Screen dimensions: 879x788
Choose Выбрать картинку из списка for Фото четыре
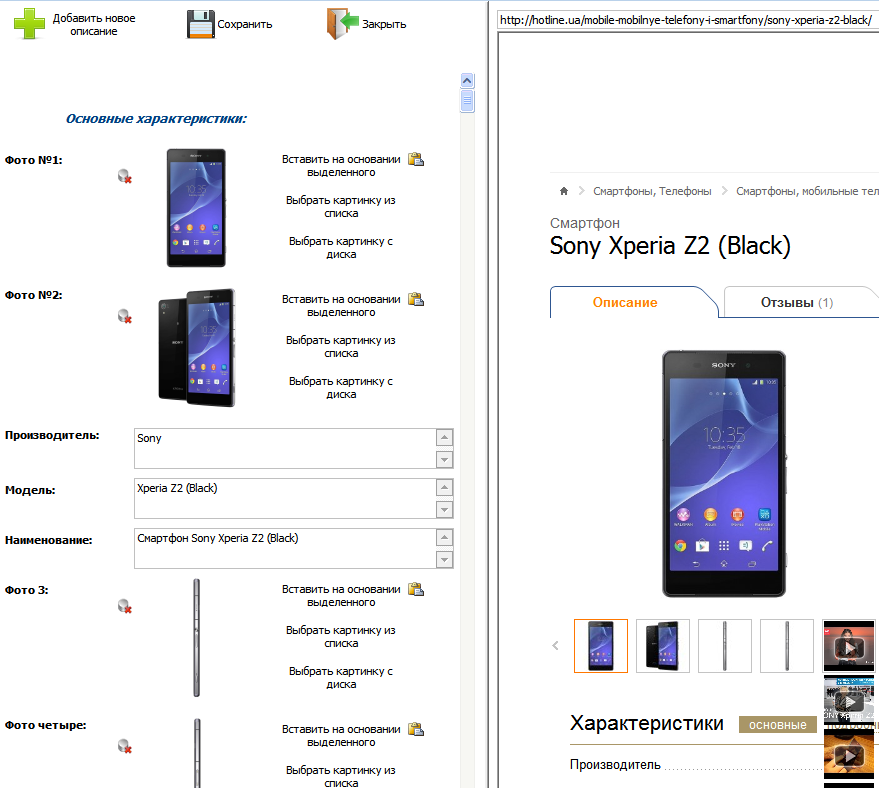click(341, 777)
